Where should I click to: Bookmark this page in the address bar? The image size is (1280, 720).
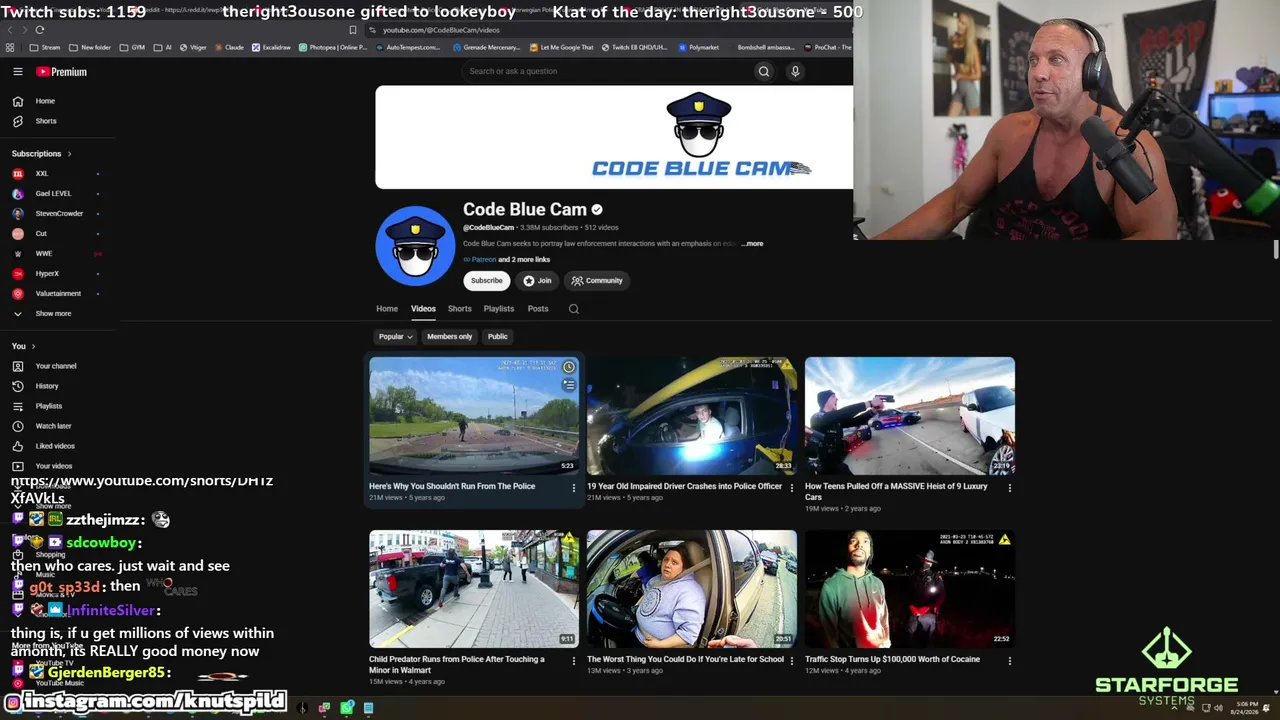[x=352, y=30]
